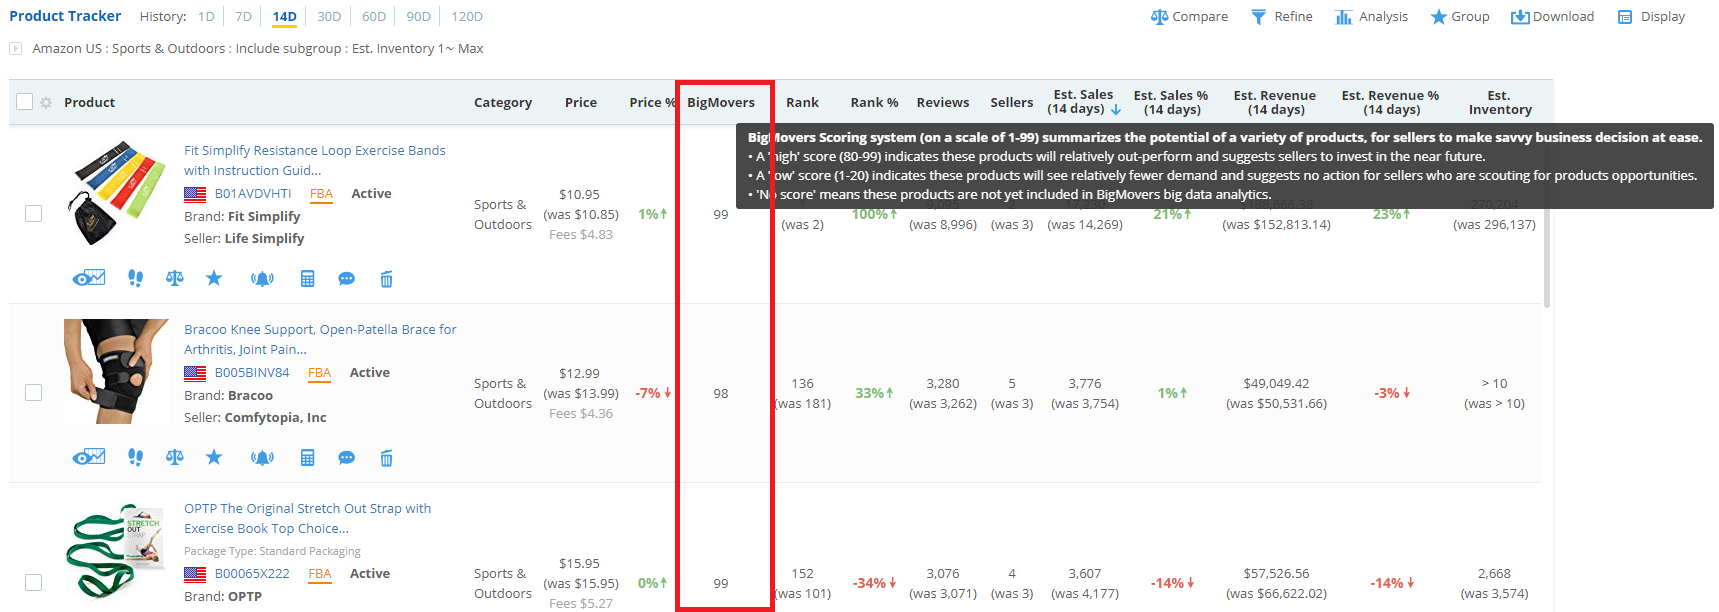Open Analysis in top toolbar
Screen dimensions: 1719x612
tap(1371, 17)
